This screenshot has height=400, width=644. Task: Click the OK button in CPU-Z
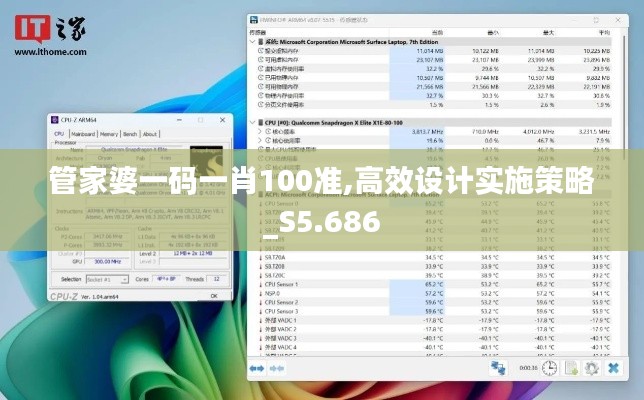tap(214, 296)
